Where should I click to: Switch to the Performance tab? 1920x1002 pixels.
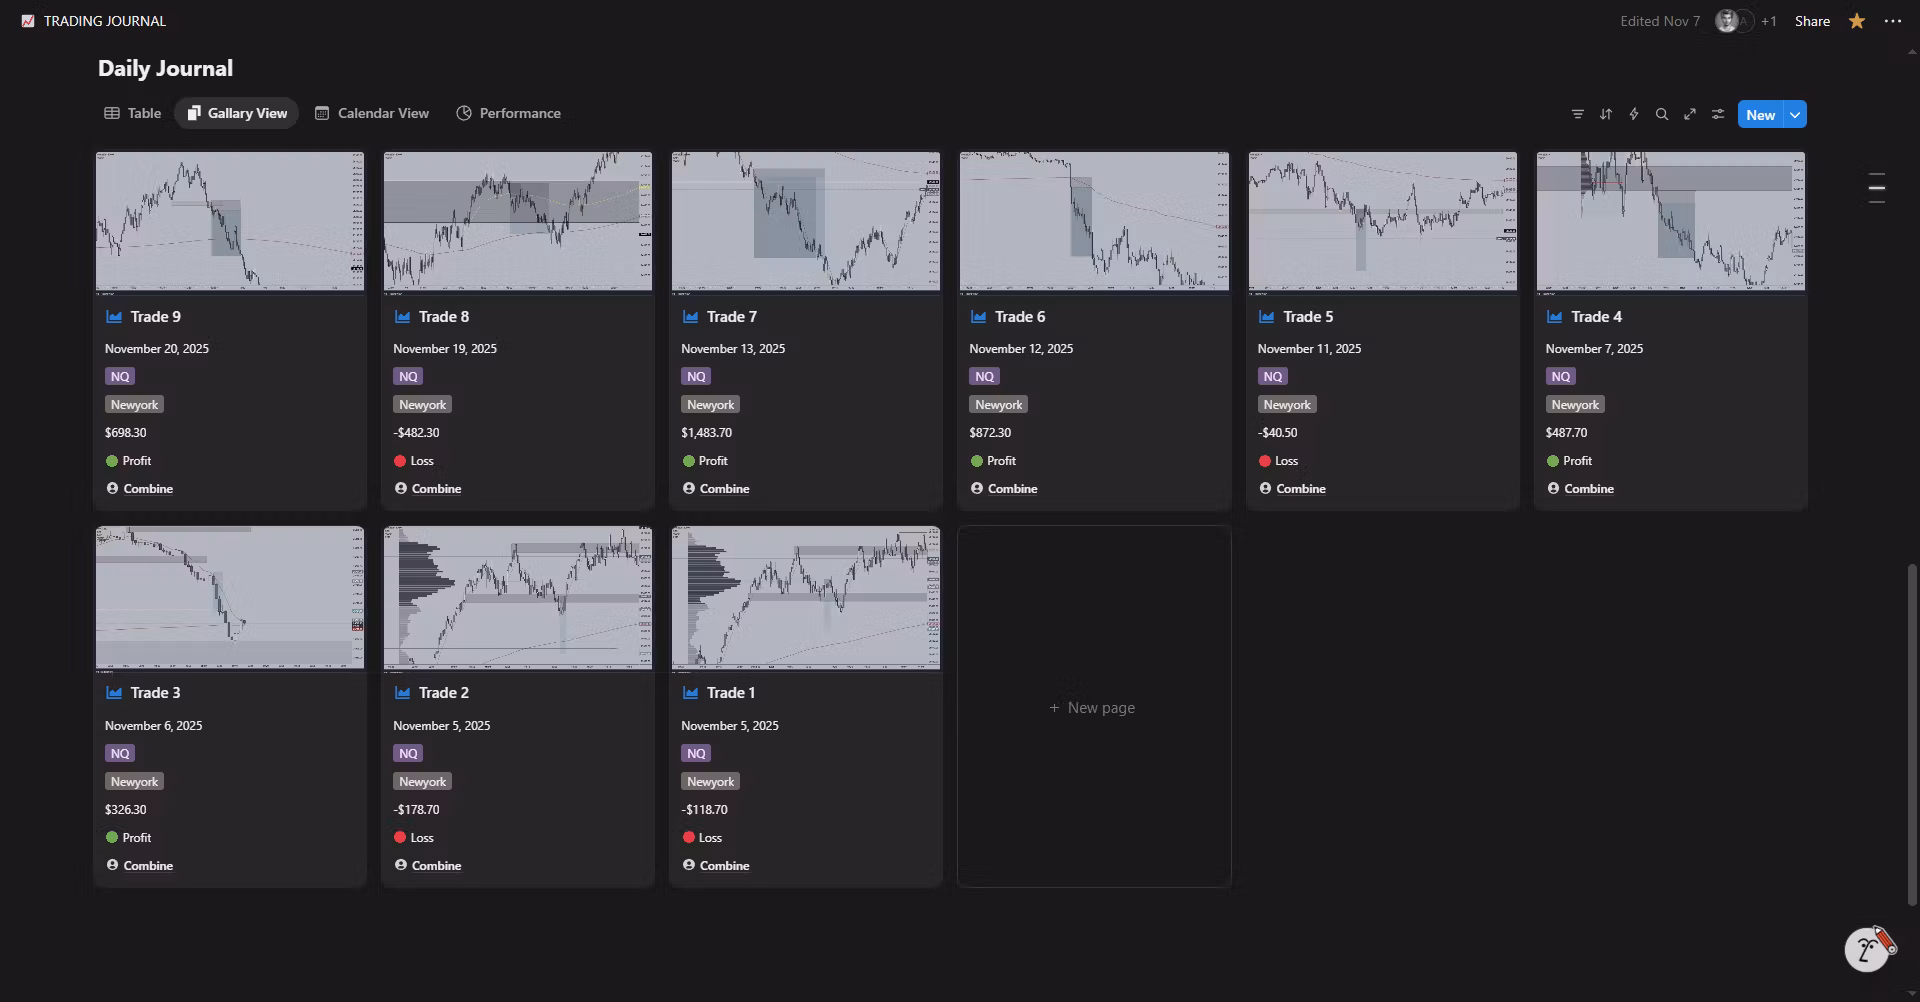coord(508,113)
